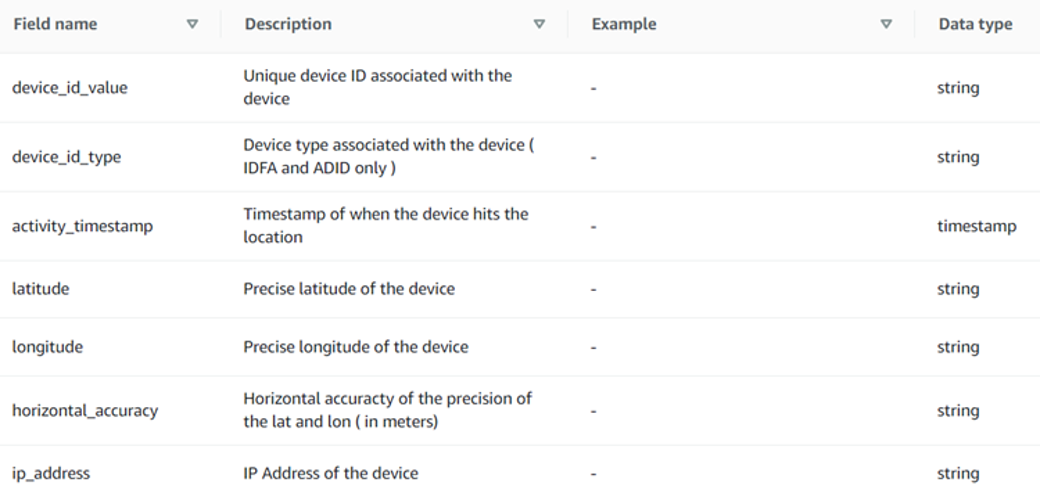Image resolution: width=1040 pixels, height=500 pixels.
Task: Select the activity_timestamp field name
Action: click(82, 226)
